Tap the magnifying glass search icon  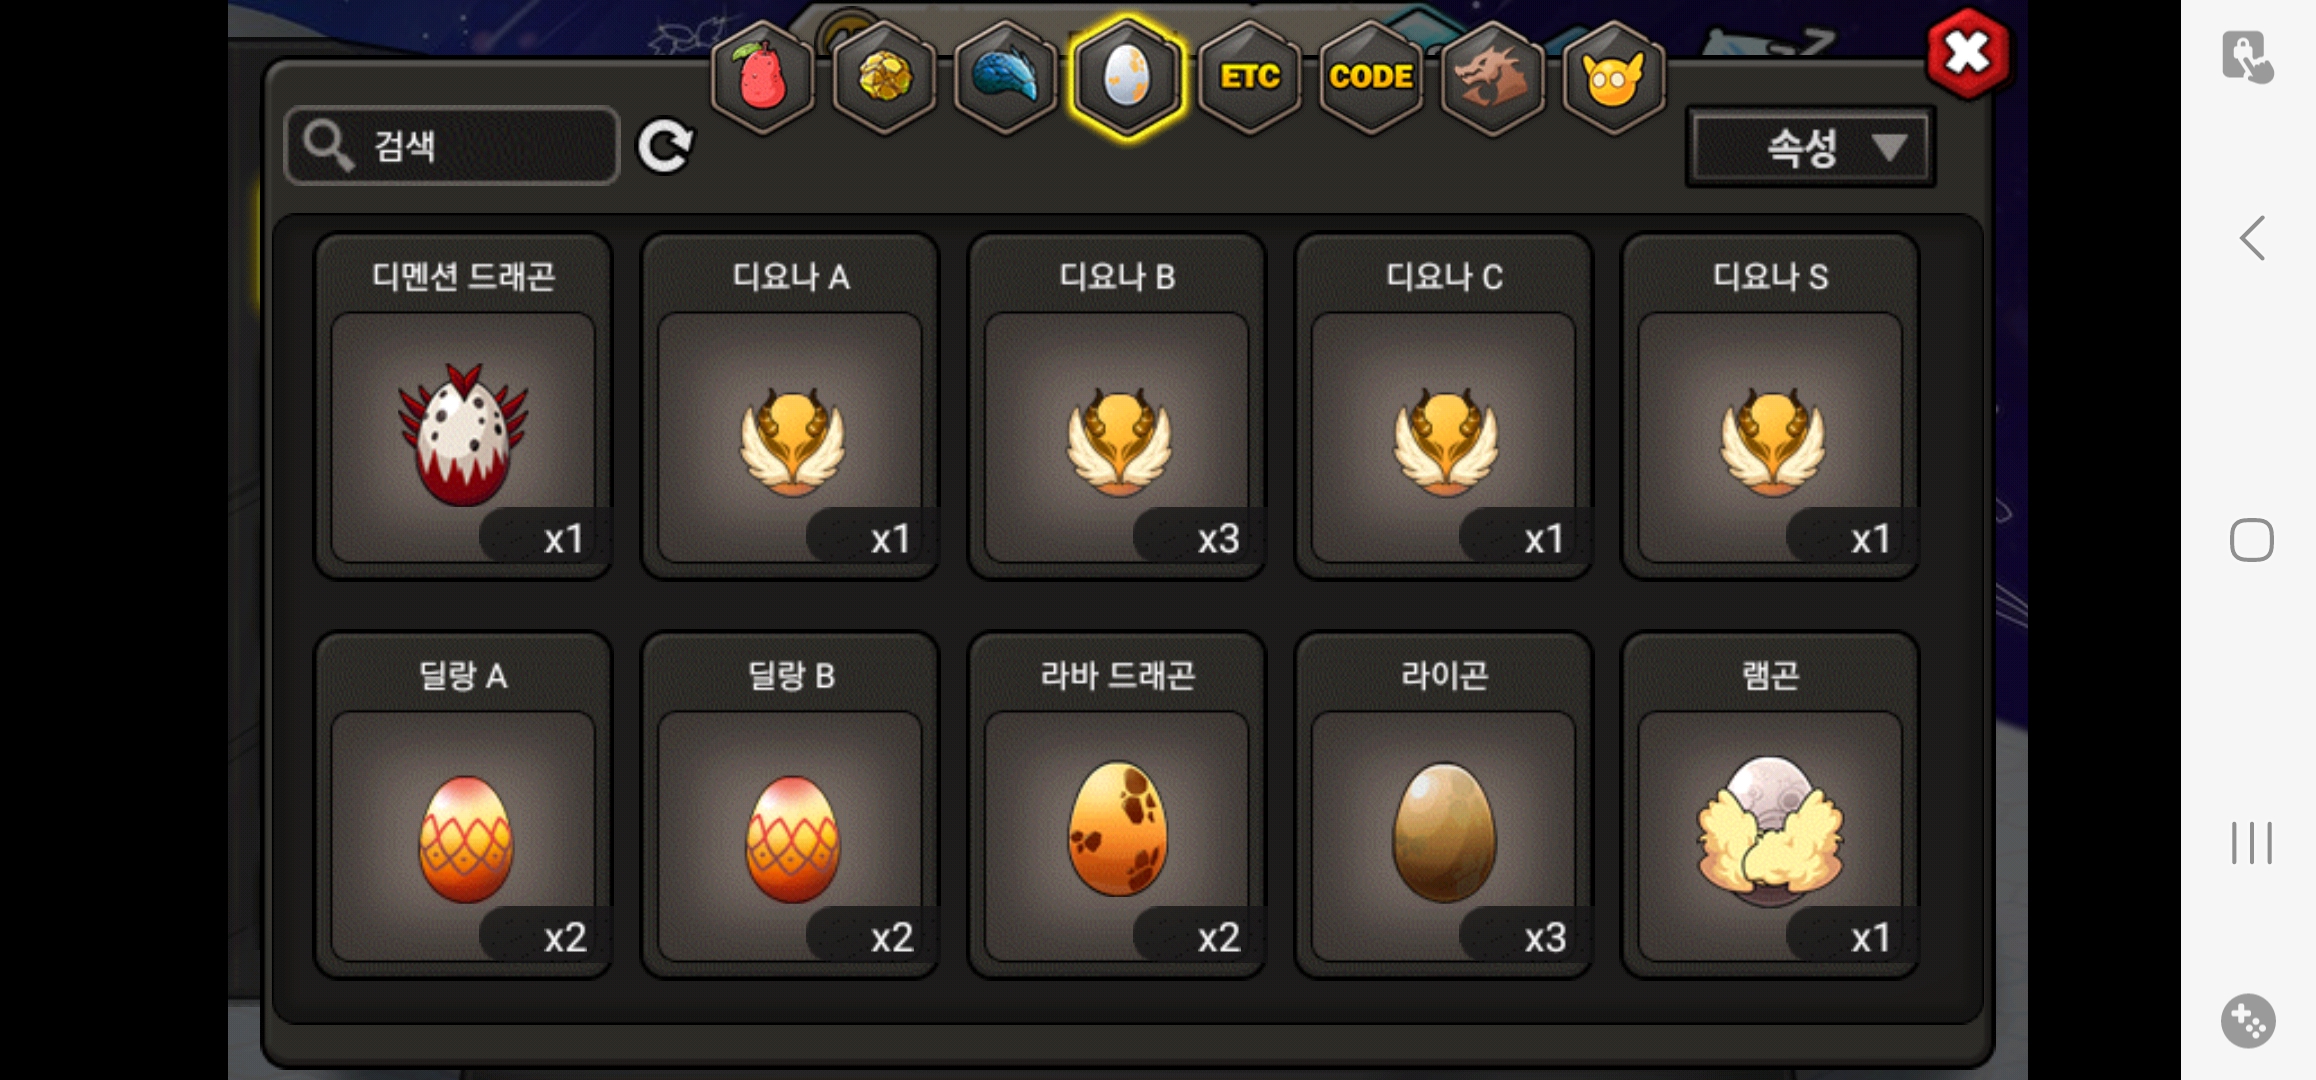tap(328, 146)
